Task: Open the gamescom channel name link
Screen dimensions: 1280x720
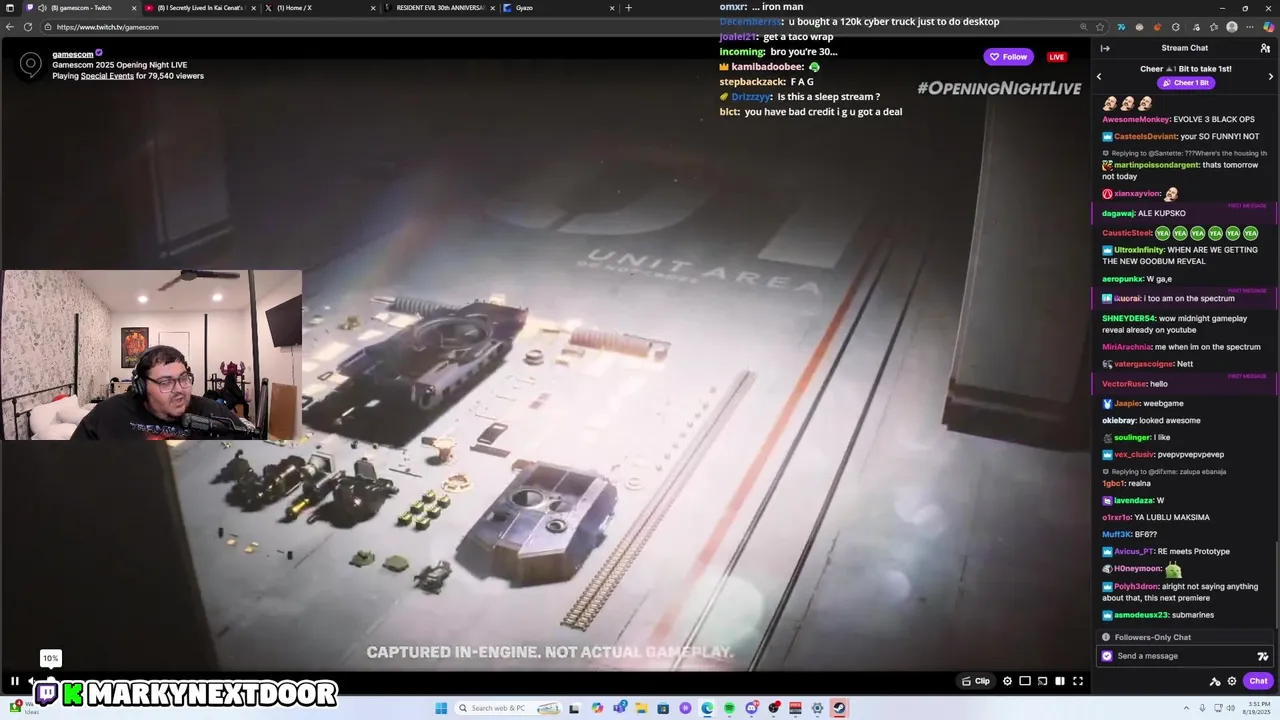Action: click(x=73, y=54)
